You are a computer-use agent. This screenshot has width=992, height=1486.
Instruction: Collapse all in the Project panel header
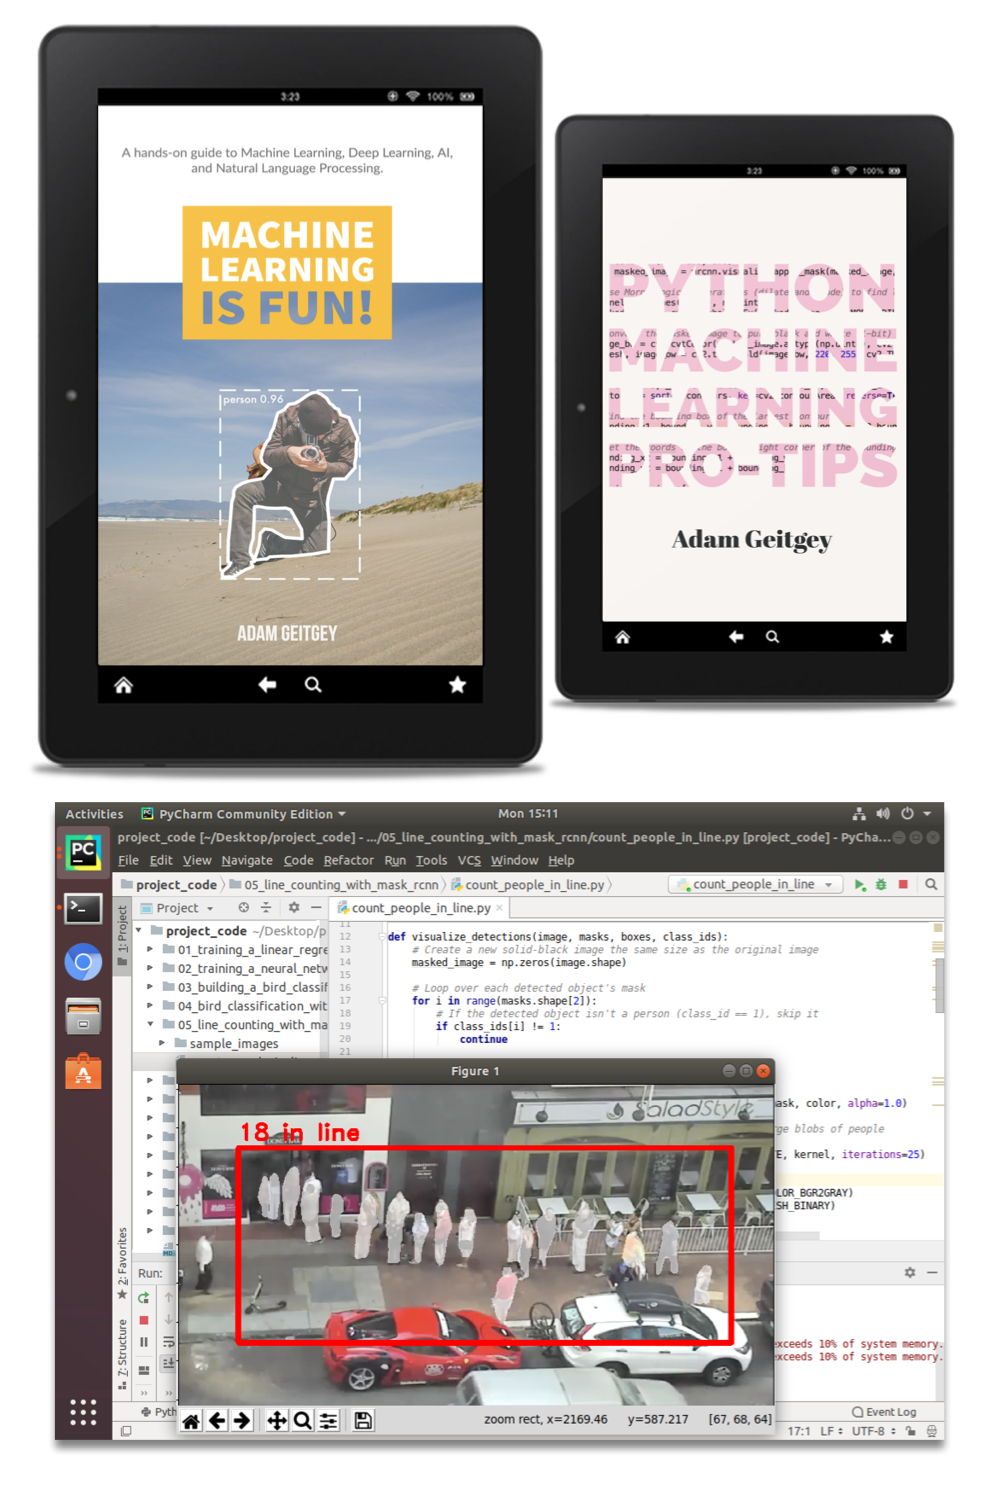(x=266, y=908)
